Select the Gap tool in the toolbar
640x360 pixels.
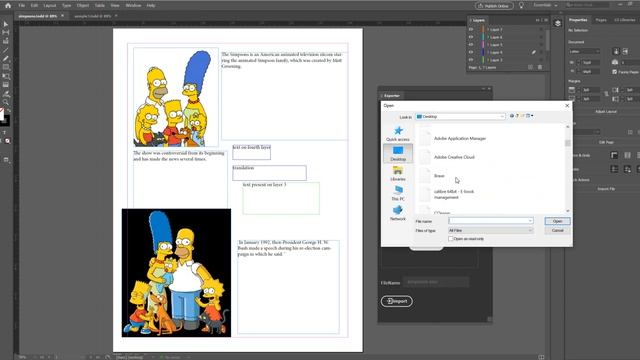click(x=6, y=33)
